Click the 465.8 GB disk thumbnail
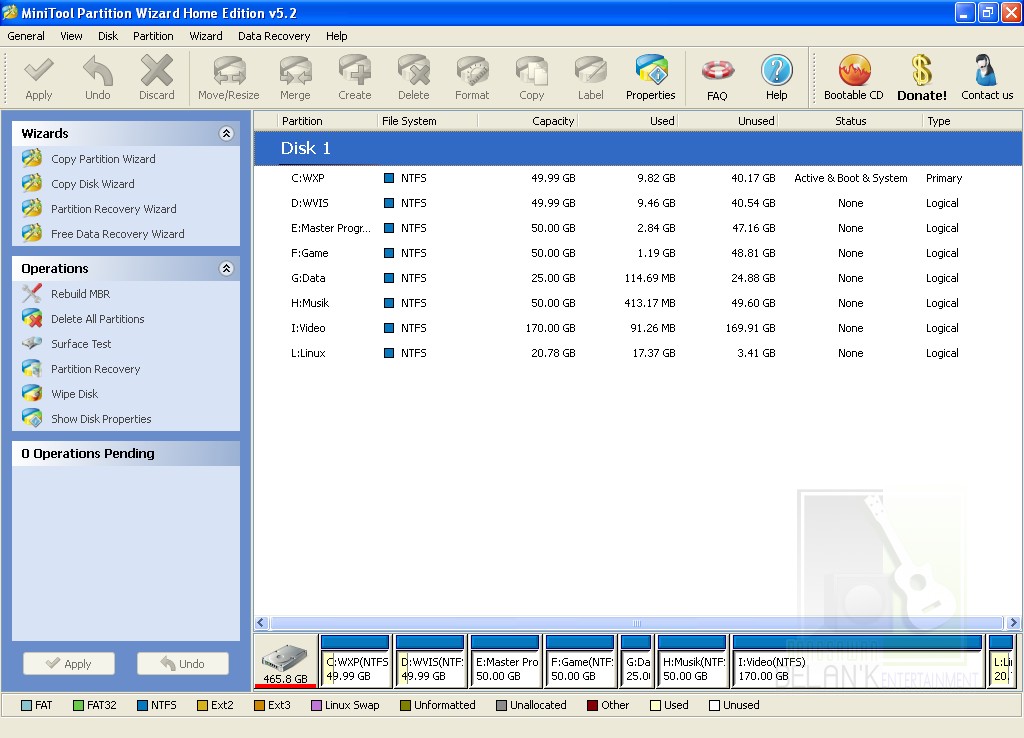The height and width of the screenshot is (738, 1024). 285,661
